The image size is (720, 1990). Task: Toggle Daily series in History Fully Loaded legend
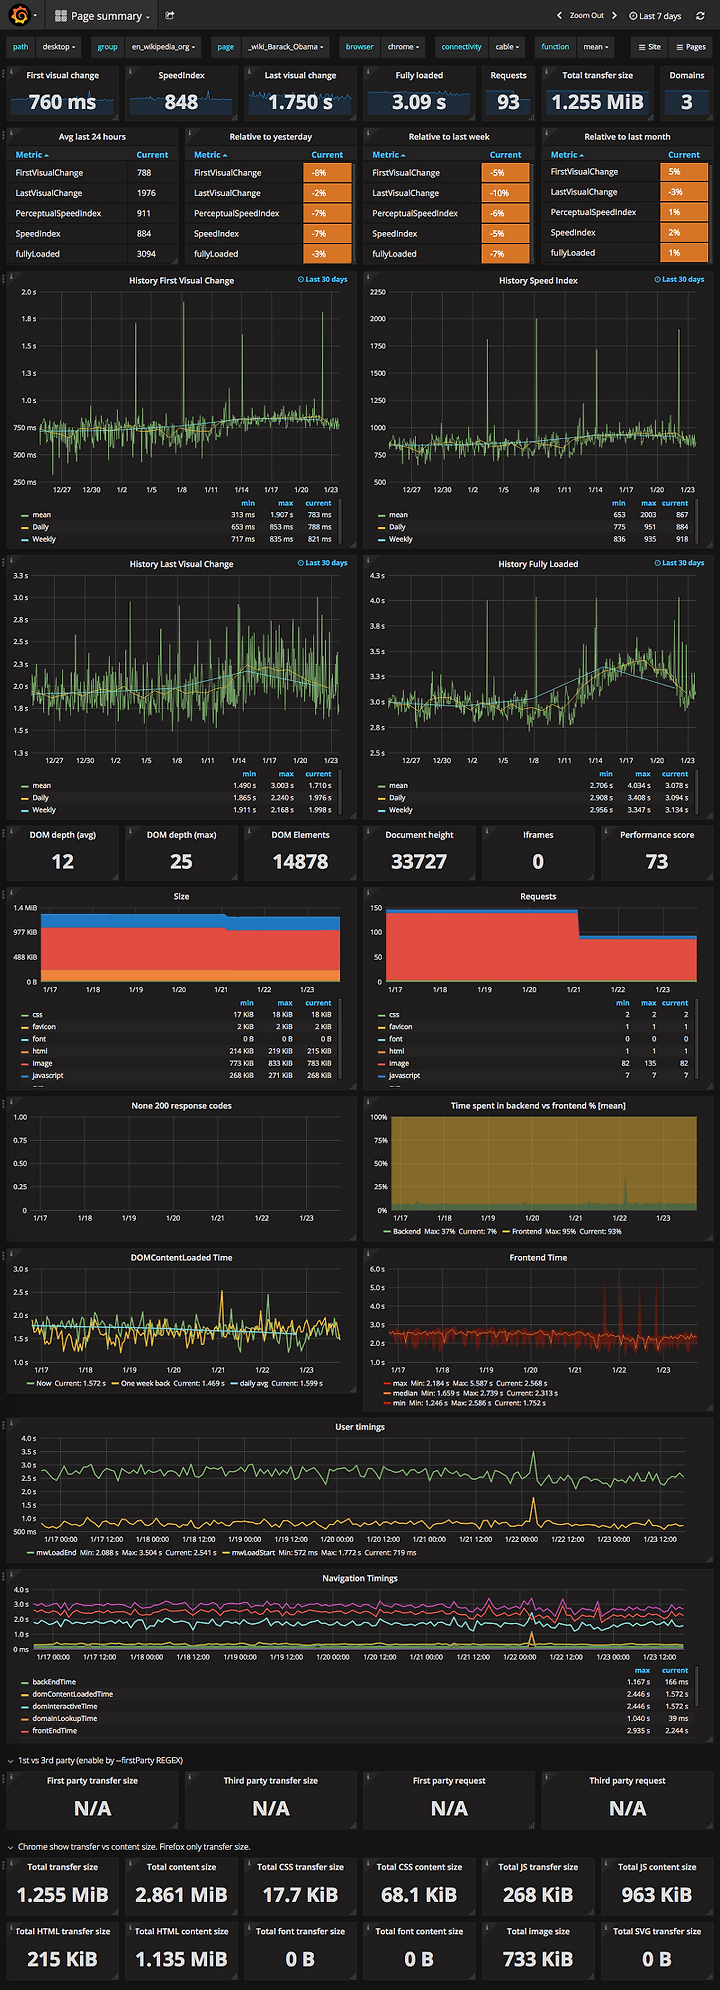pos(397,798)
